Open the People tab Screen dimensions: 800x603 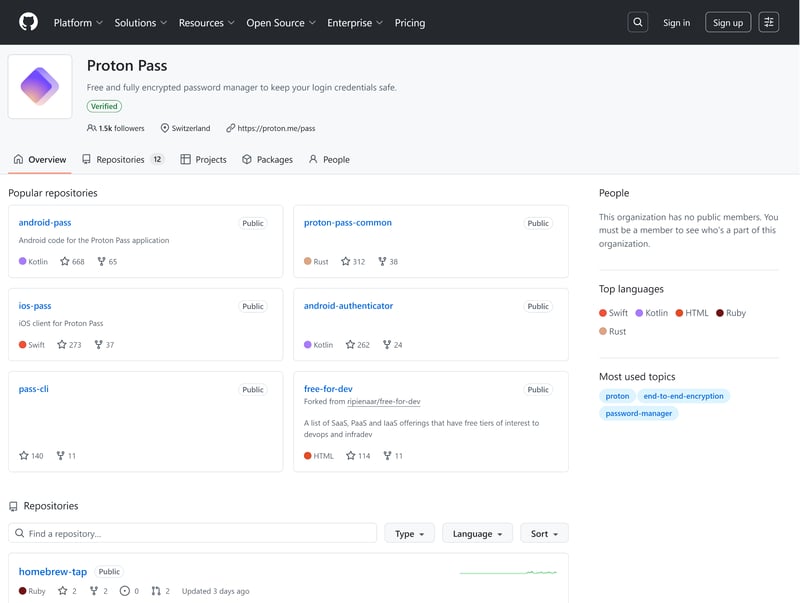tap(329, 160)
